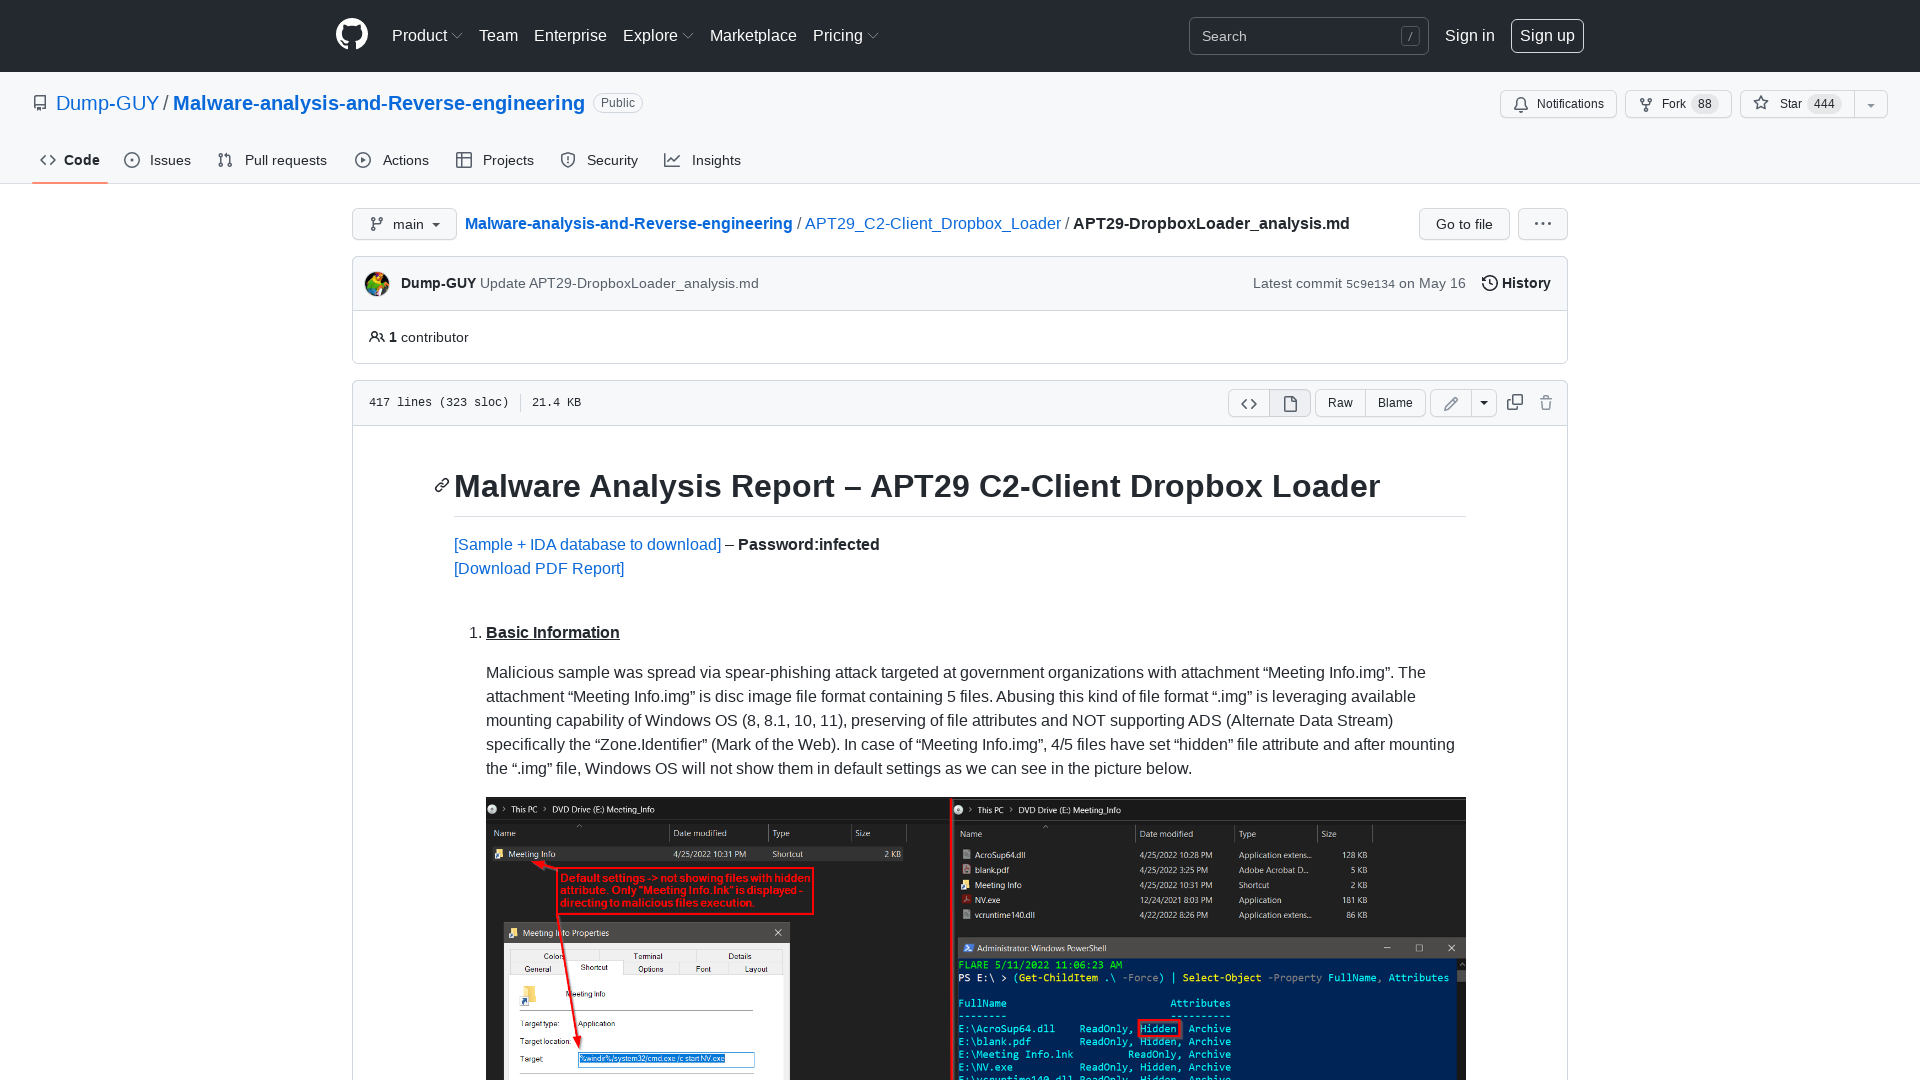Click the trash delete file icon
Screen dimensions: 1920x1080
pyautogui.click(x=1546, y=402)
